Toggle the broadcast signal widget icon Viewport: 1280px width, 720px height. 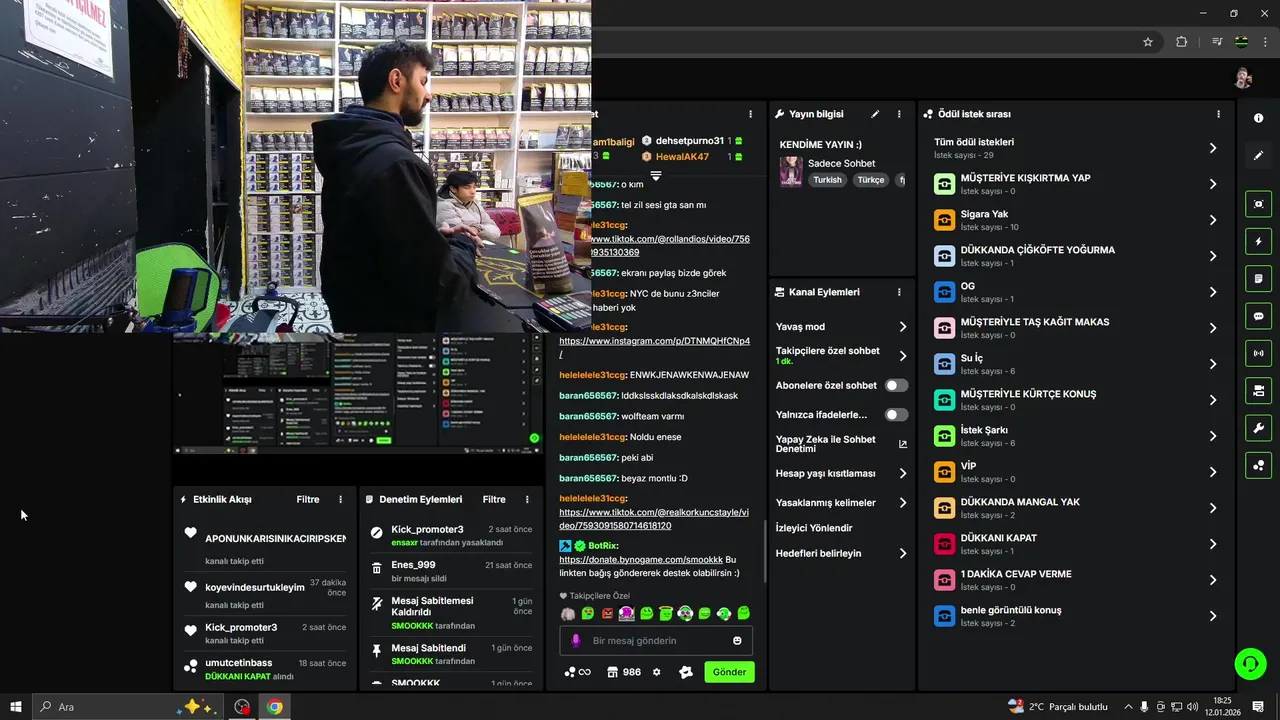click(1258, 353)
